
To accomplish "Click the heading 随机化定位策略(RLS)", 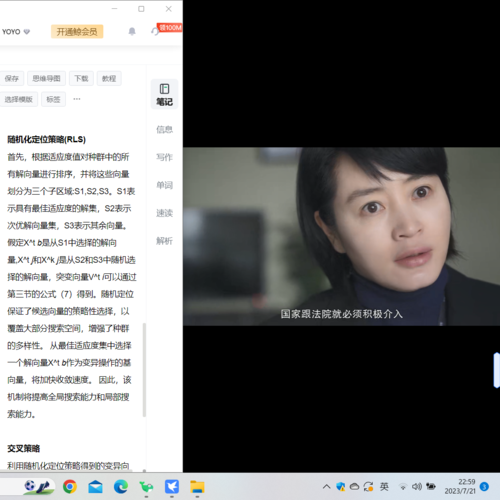I will (x=47, y=139).
